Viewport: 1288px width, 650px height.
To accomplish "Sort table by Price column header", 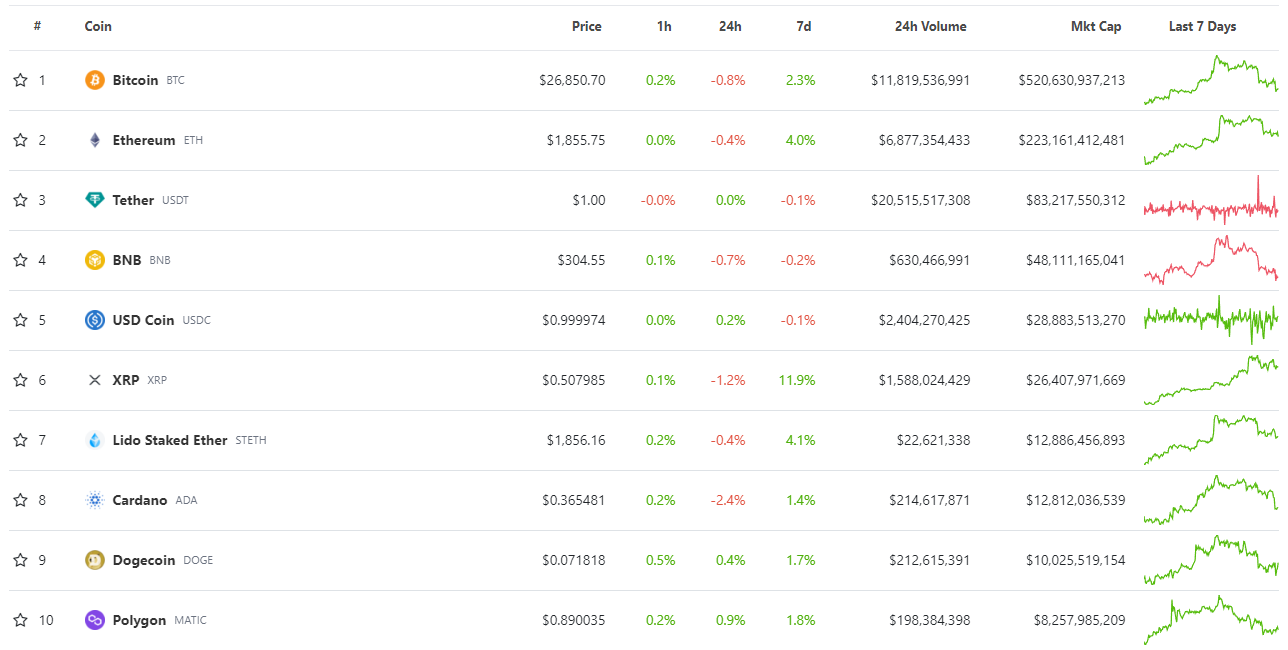I will tap(586, 26).
